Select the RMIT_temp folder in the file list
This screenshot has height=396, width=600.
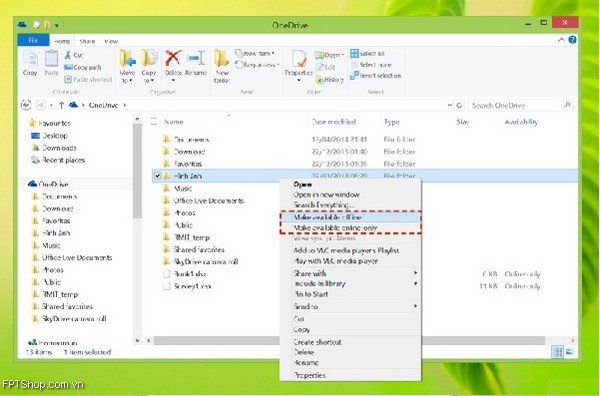pyautogui.click(x=191, y=237)
